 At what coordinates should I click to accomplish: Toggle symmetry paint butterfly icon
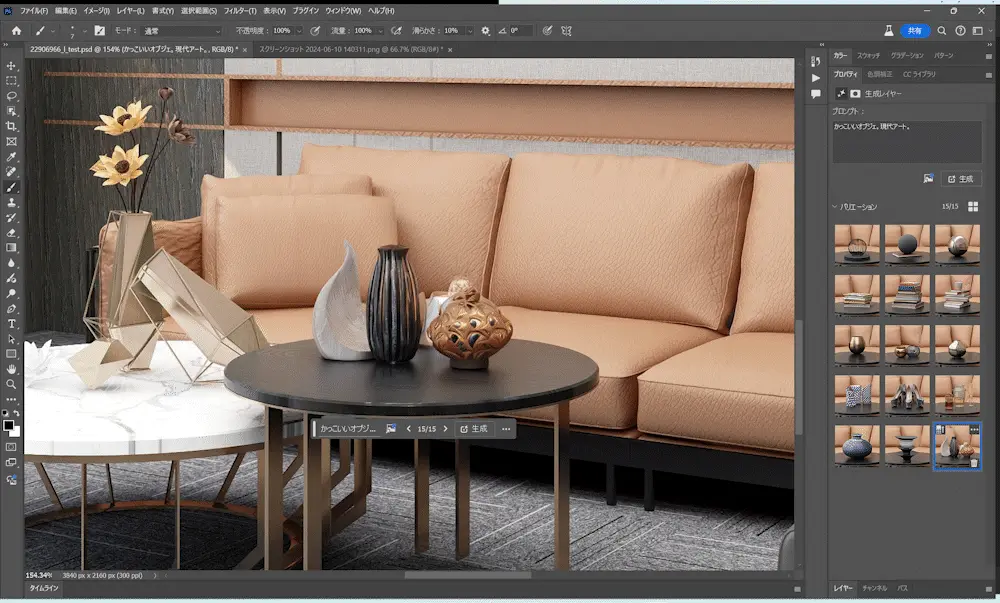[x=566, y=31]
